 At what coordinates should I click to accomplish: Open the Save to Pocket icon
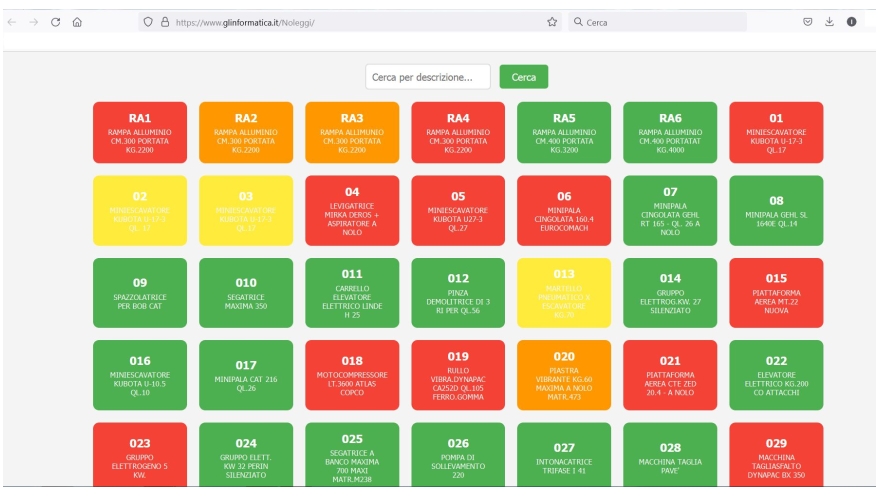(807, 22)
